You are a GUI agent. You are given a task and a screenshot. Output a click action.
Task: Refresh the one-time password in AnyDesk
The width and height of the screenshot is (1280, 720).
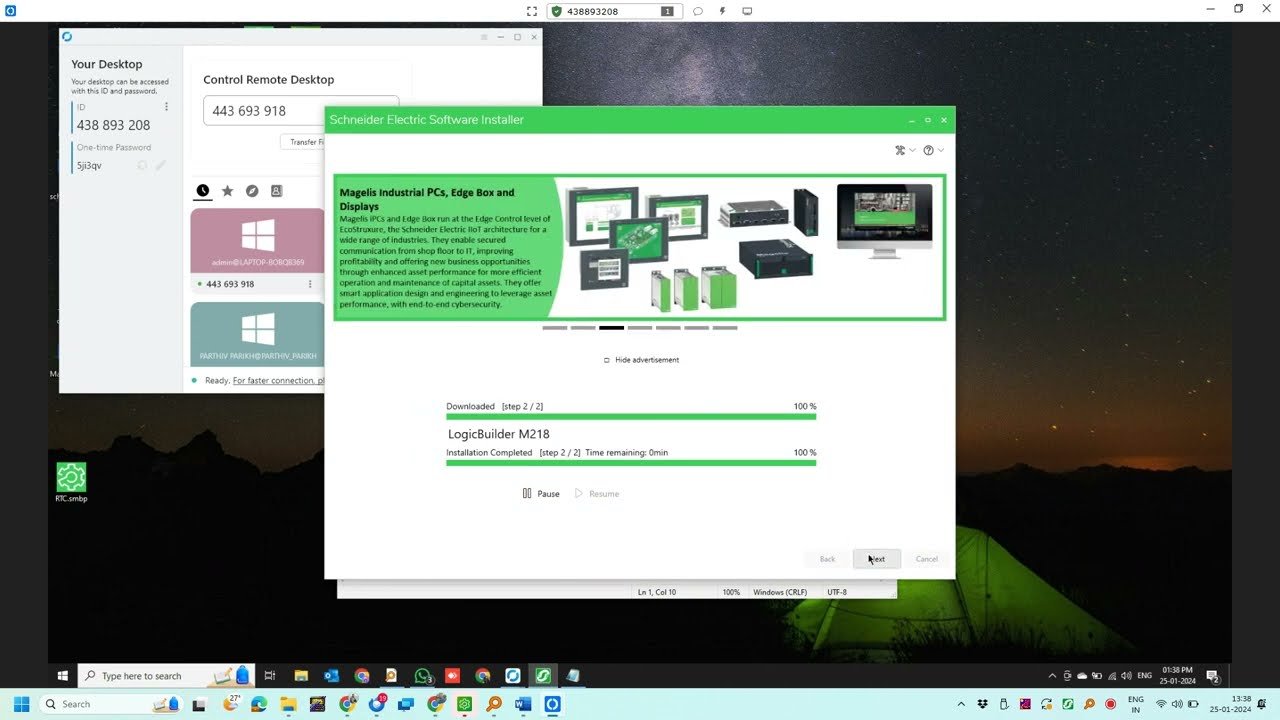pyautogui.click(x=143, y=165)
